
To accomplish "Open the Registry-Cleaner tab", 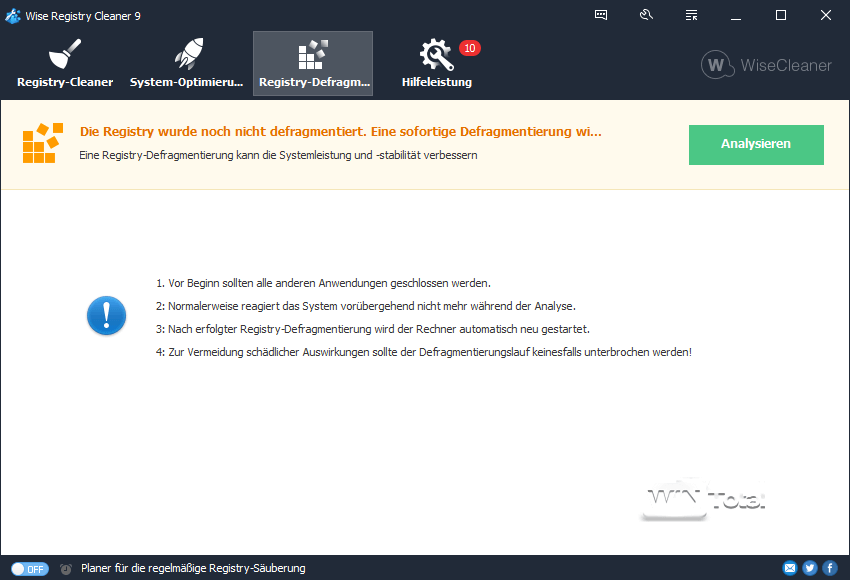I will pos(65,63).
